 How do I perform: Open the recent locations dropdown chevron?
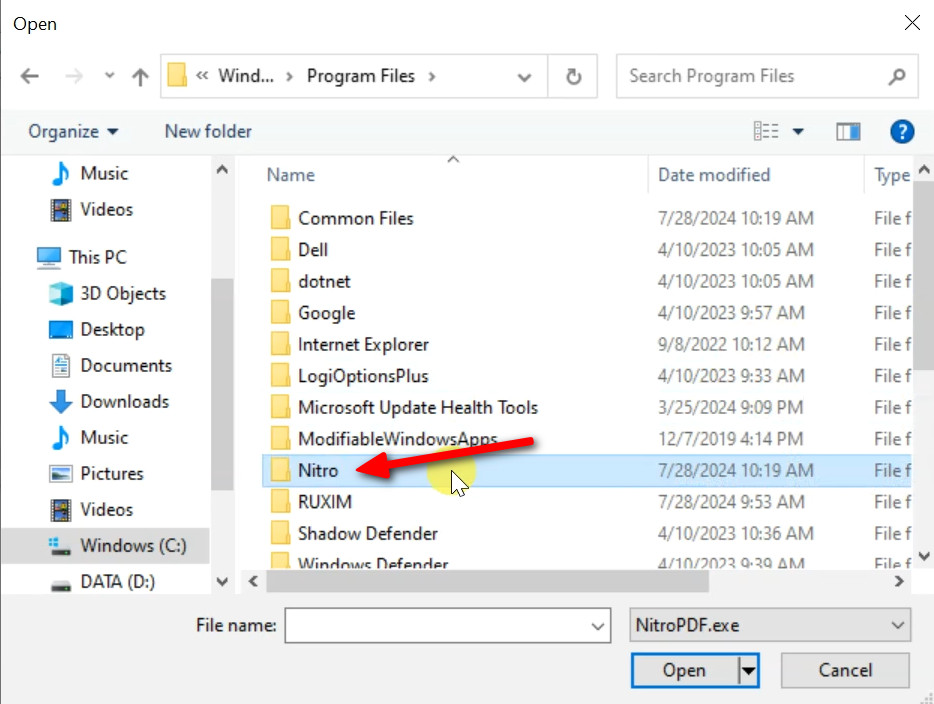click(109, 77)
